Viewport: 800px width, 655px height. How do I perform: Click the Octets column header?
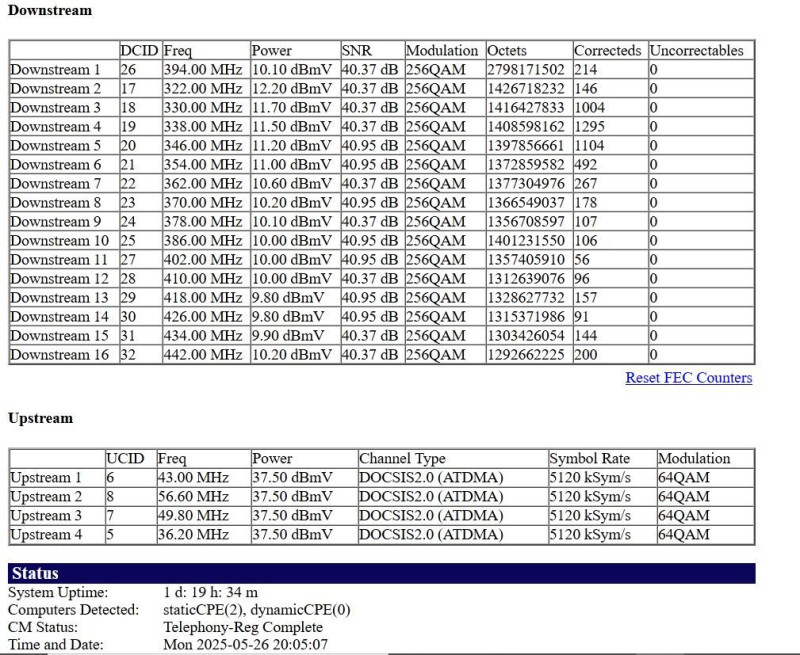pyautogui.click(x=507, y=51)
